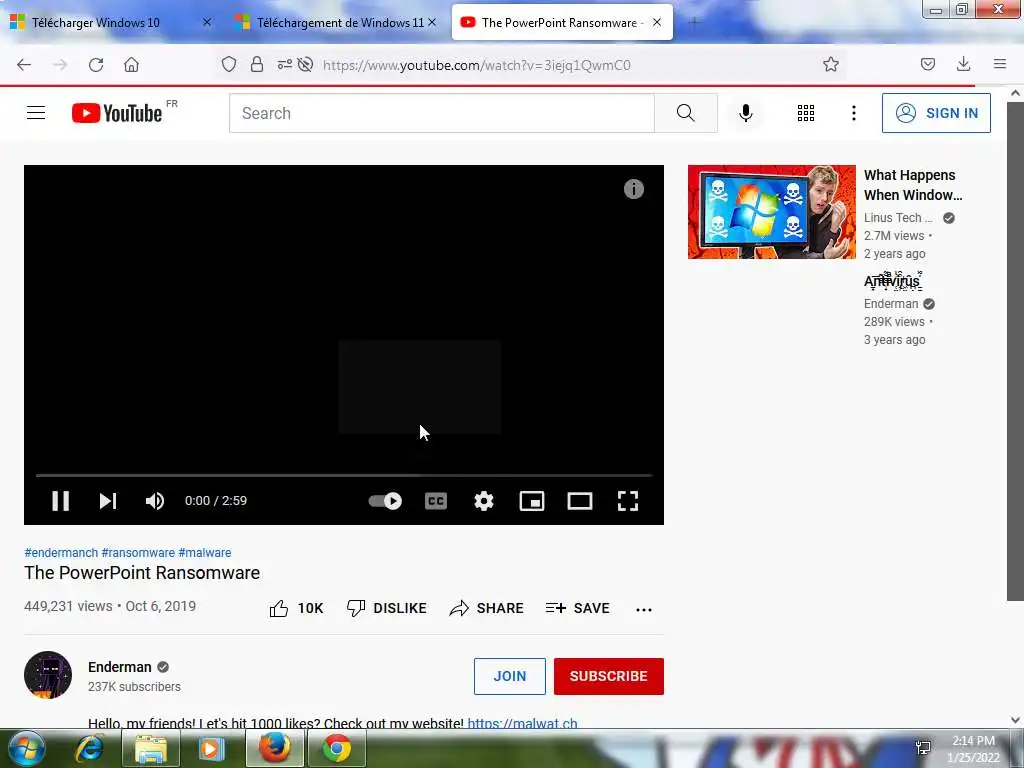Skip to the next video

(108, 501)
